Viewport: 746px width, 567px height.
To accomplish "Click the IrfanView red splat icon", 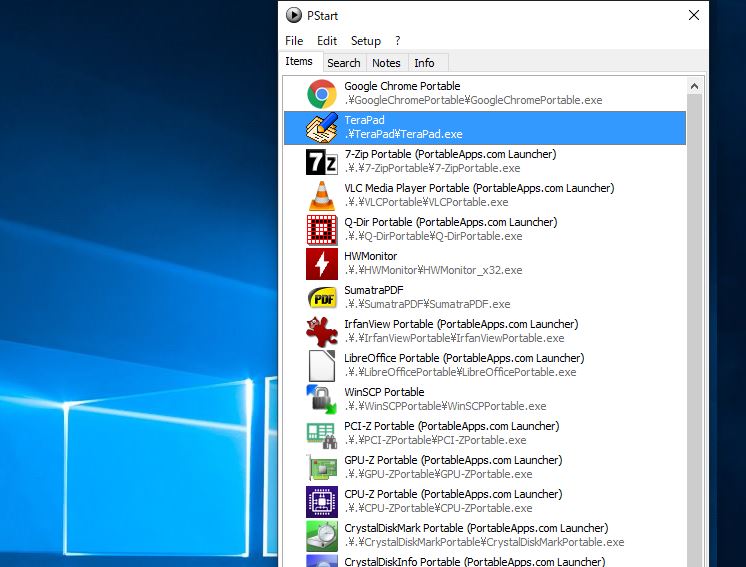I will 322,332.
